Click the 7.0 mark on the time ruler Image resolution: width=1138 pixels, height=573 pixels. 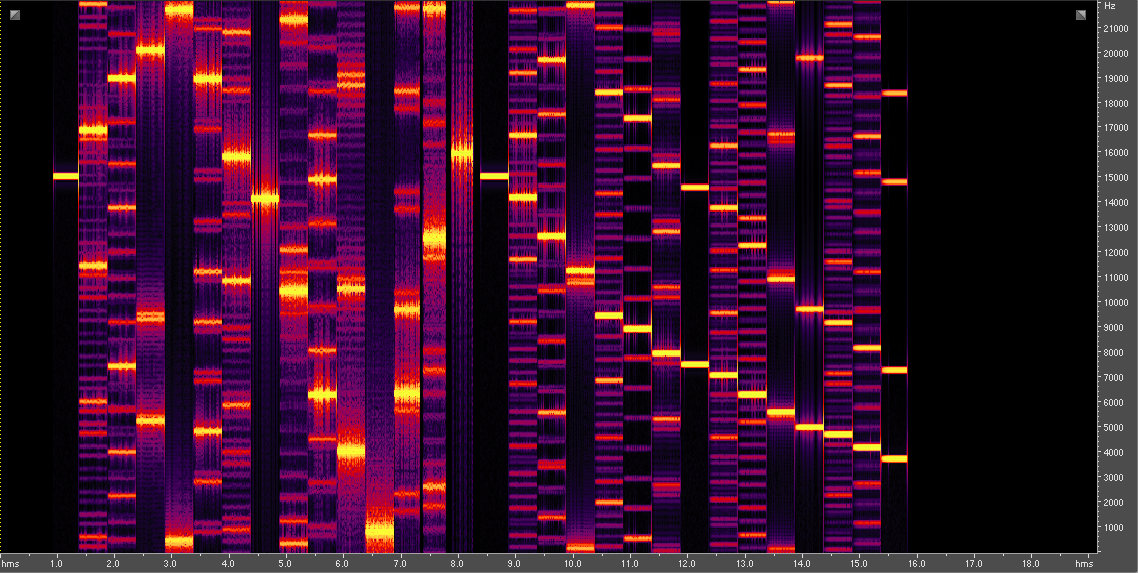click(399, 563)
